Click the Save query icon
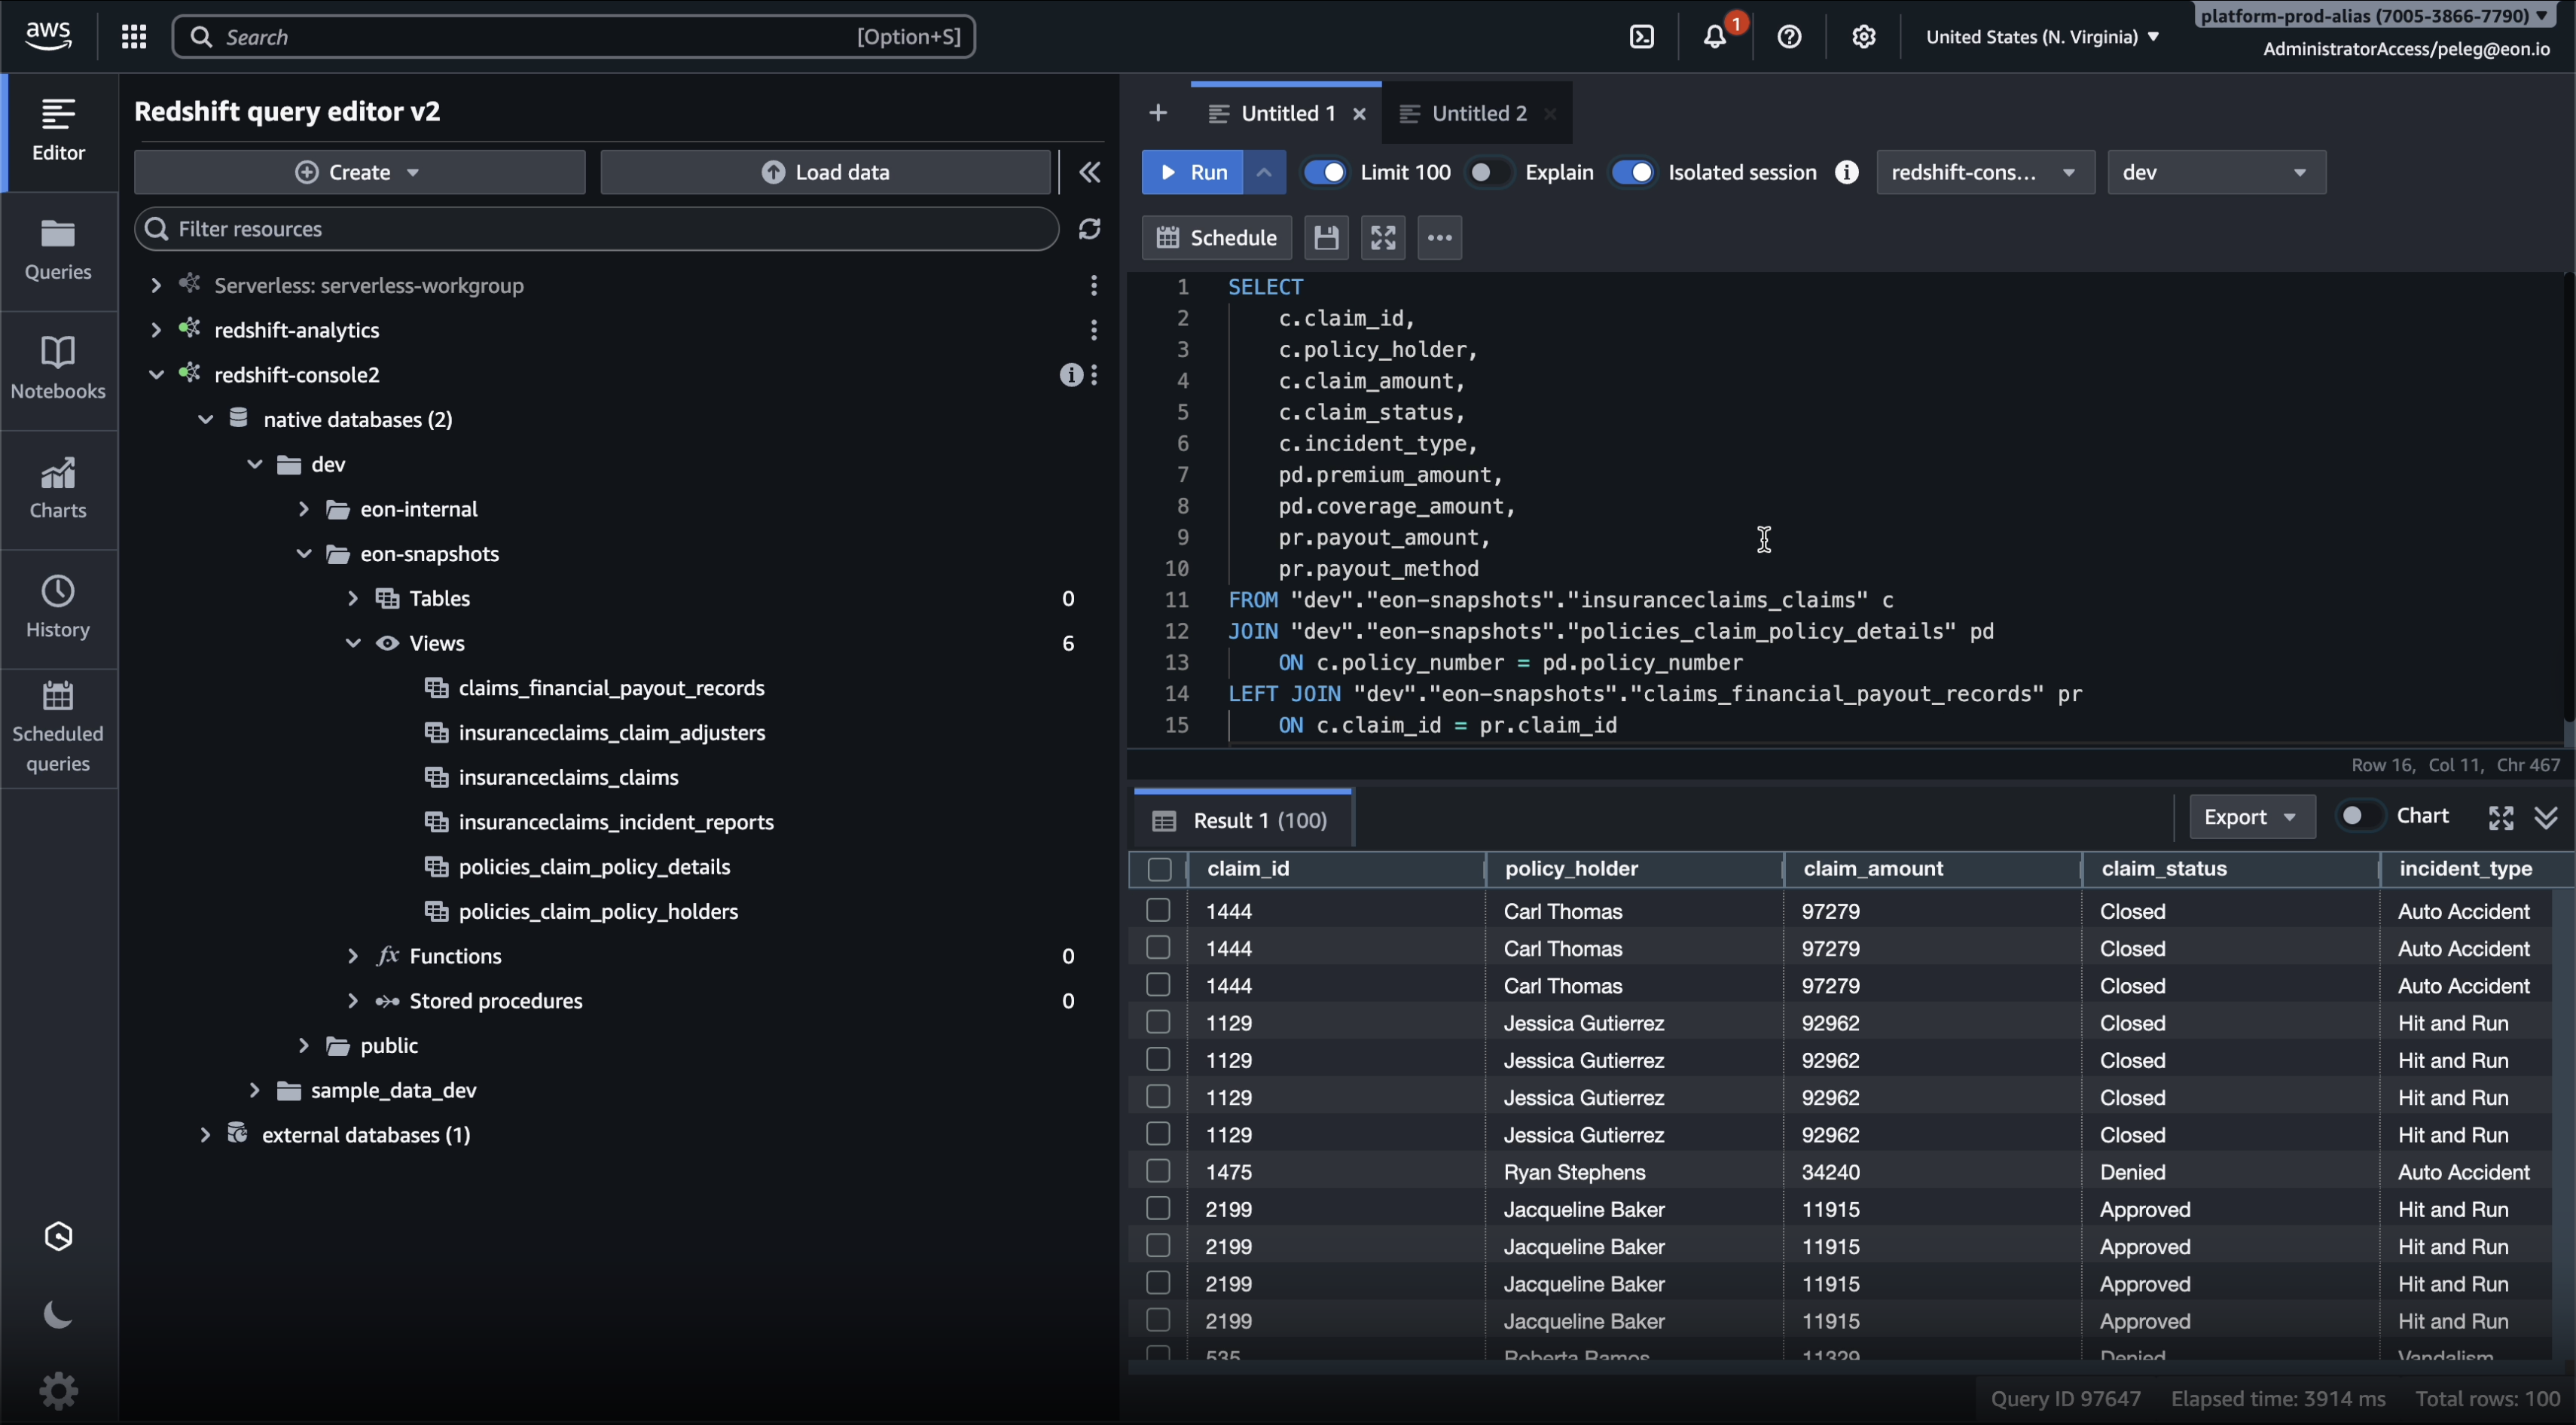 [1326, 238]
